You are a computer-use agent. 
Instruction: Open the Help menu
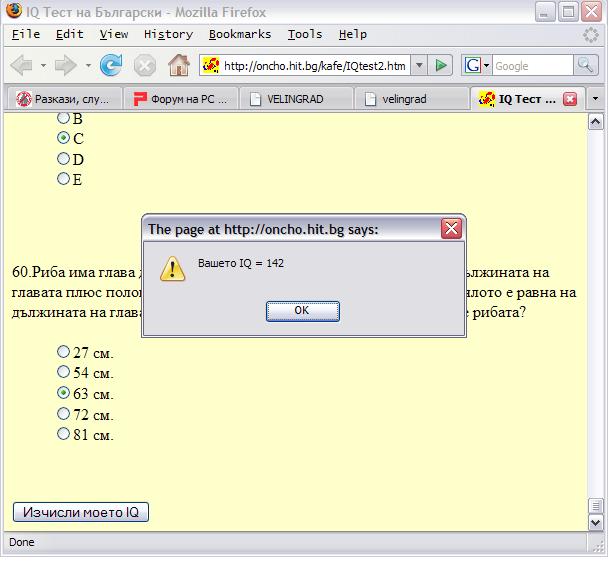tap(353, 34)
